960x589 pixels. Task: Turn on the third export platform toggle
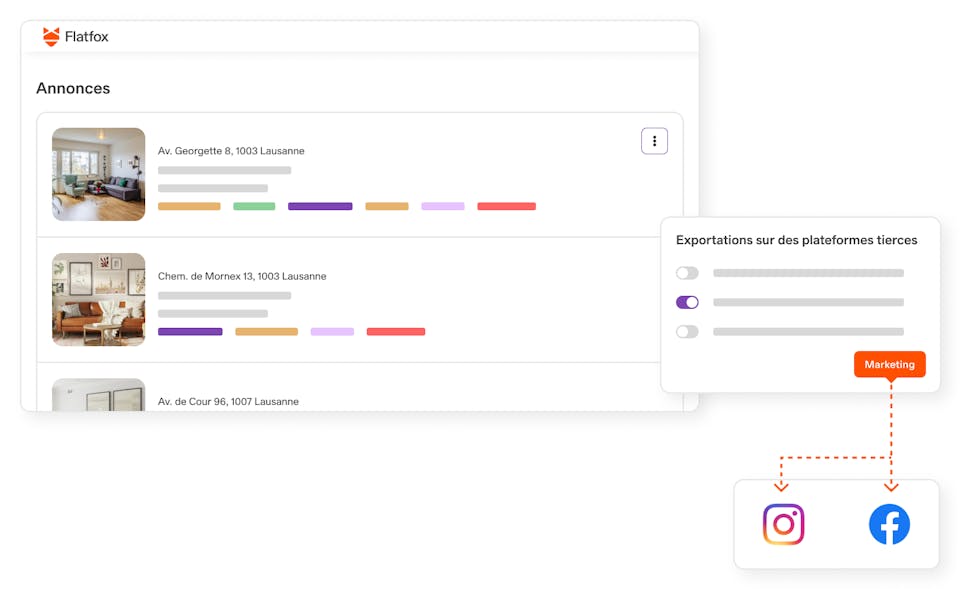coord(687,332)
